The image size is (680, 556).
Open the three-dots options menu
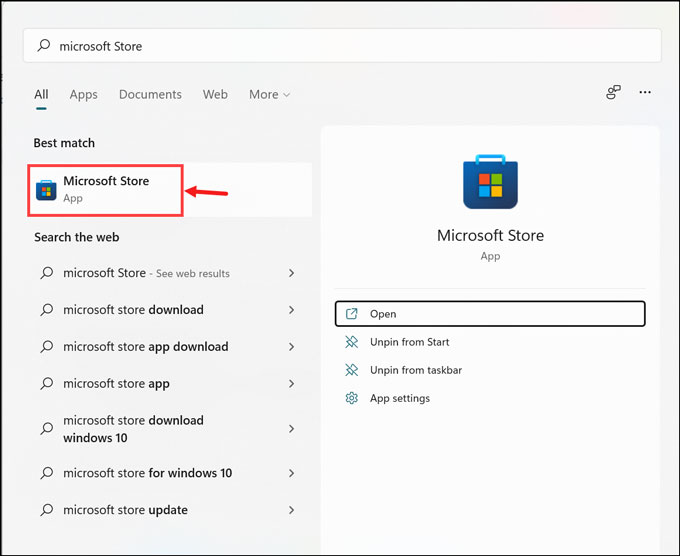click(645, 92)
